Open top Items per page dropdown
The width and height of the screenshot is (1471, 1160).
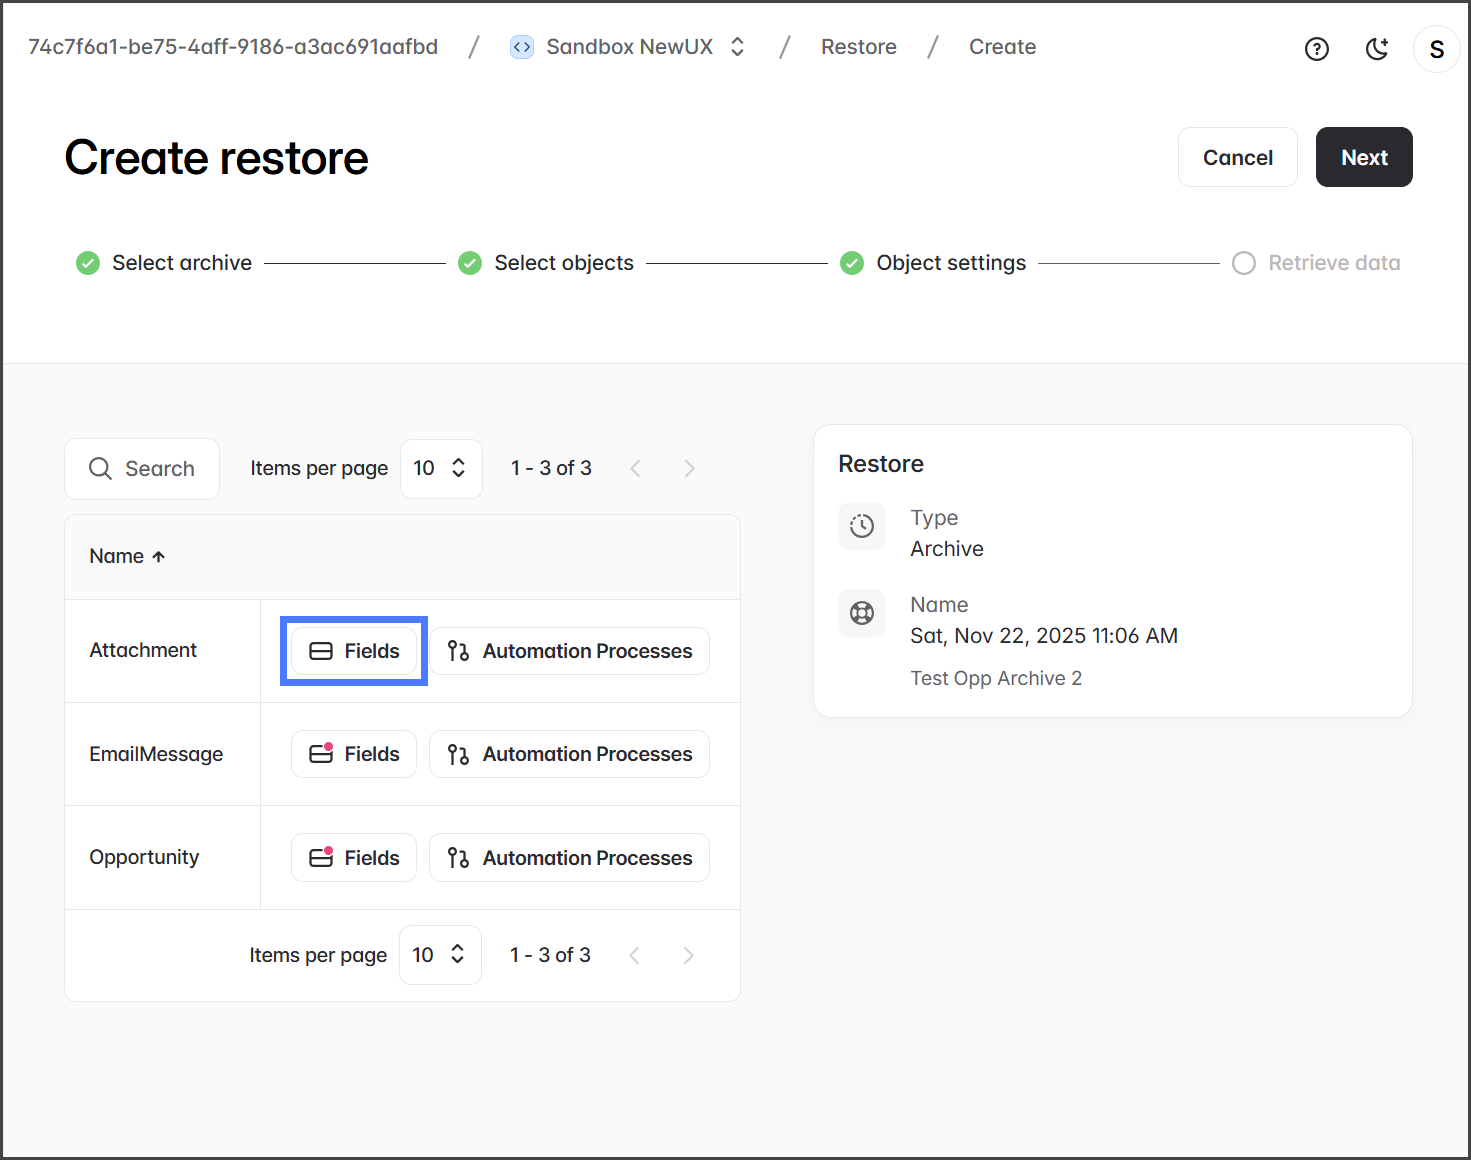440,469
